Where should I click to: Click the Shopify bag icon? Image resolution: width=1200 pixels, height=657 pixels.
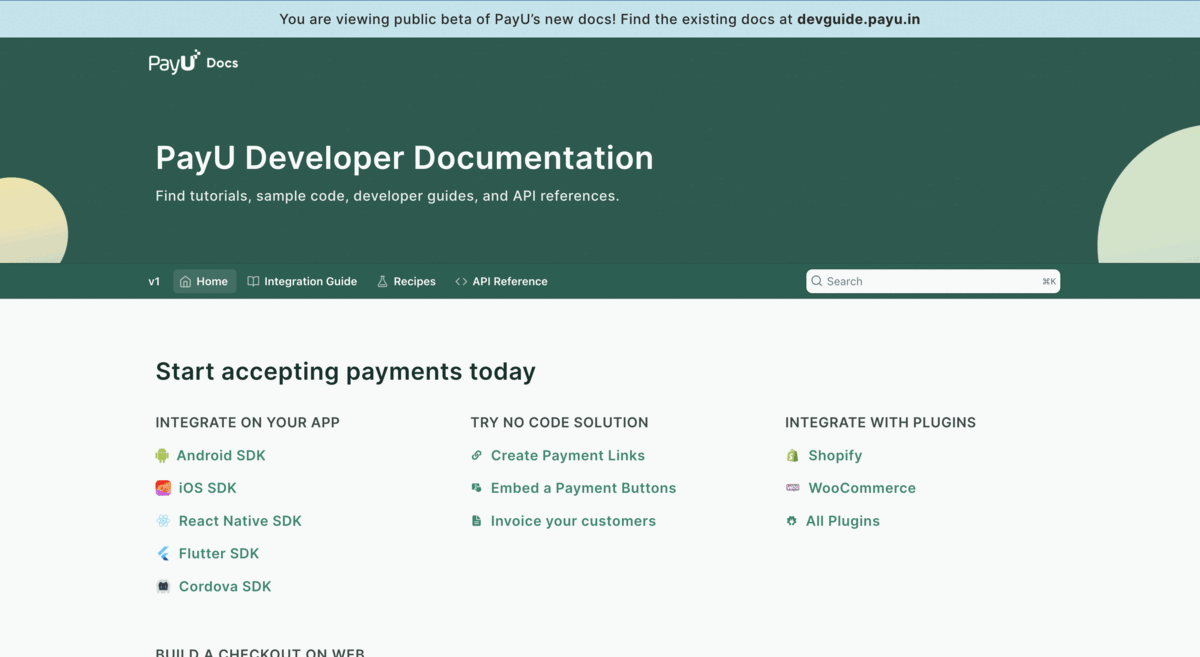(792, 456)
